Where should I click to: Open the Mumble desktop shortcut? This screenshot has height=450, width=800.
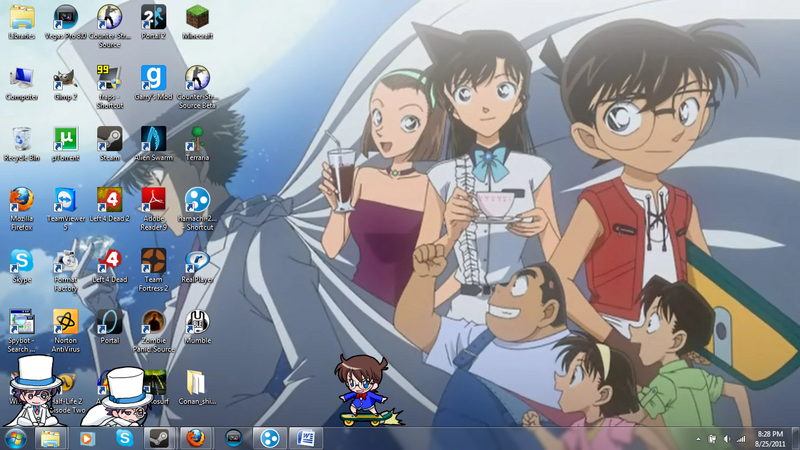point(197,323)
